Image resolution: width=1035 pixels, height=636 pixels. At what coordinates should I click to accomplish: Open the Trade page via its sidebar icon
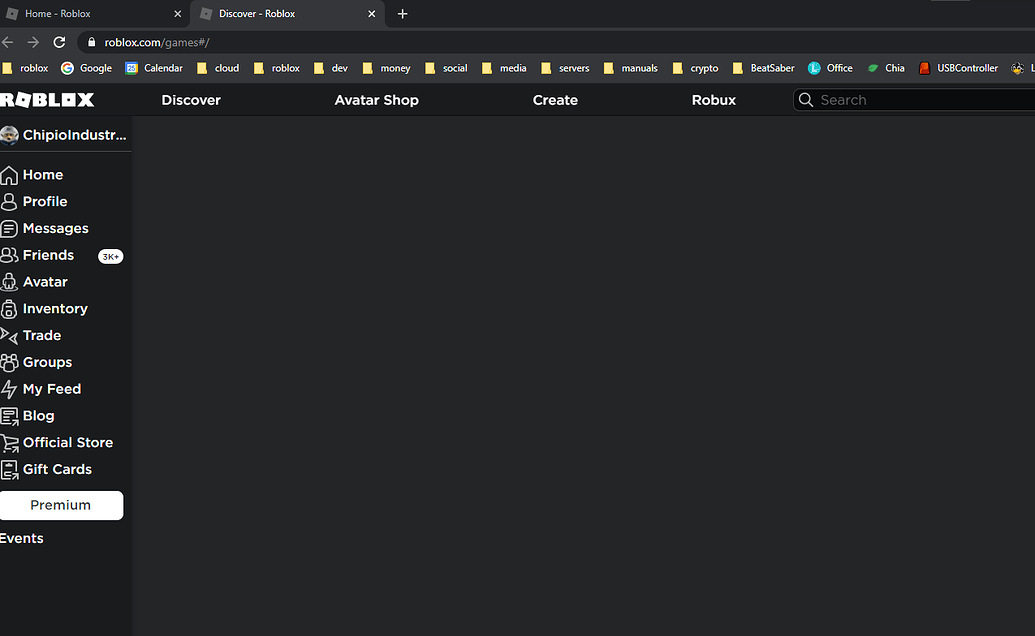(x=10, y=335)
